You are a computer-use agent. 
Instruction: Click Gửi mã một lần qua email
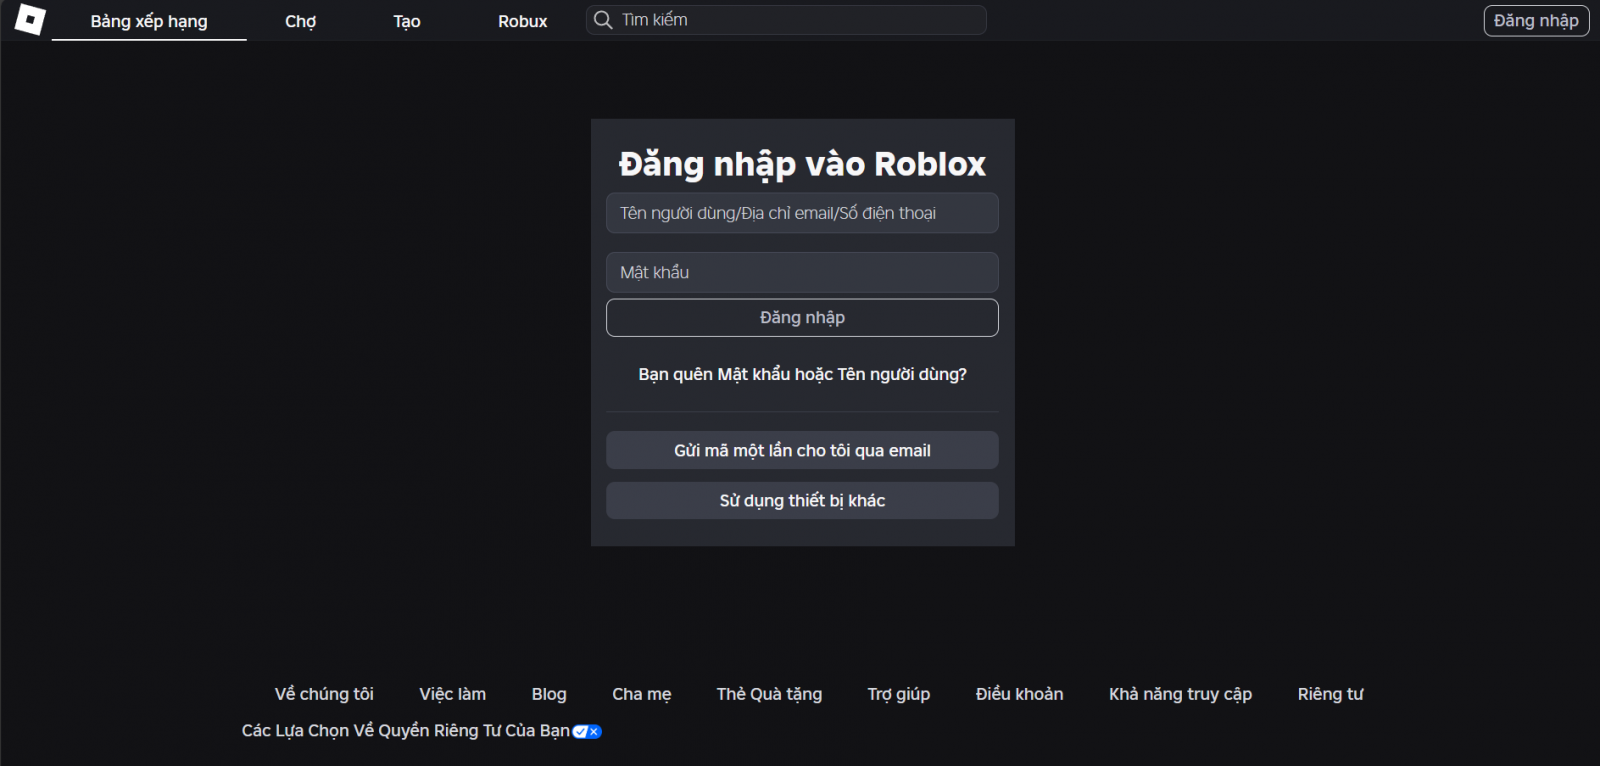point(802,450)
